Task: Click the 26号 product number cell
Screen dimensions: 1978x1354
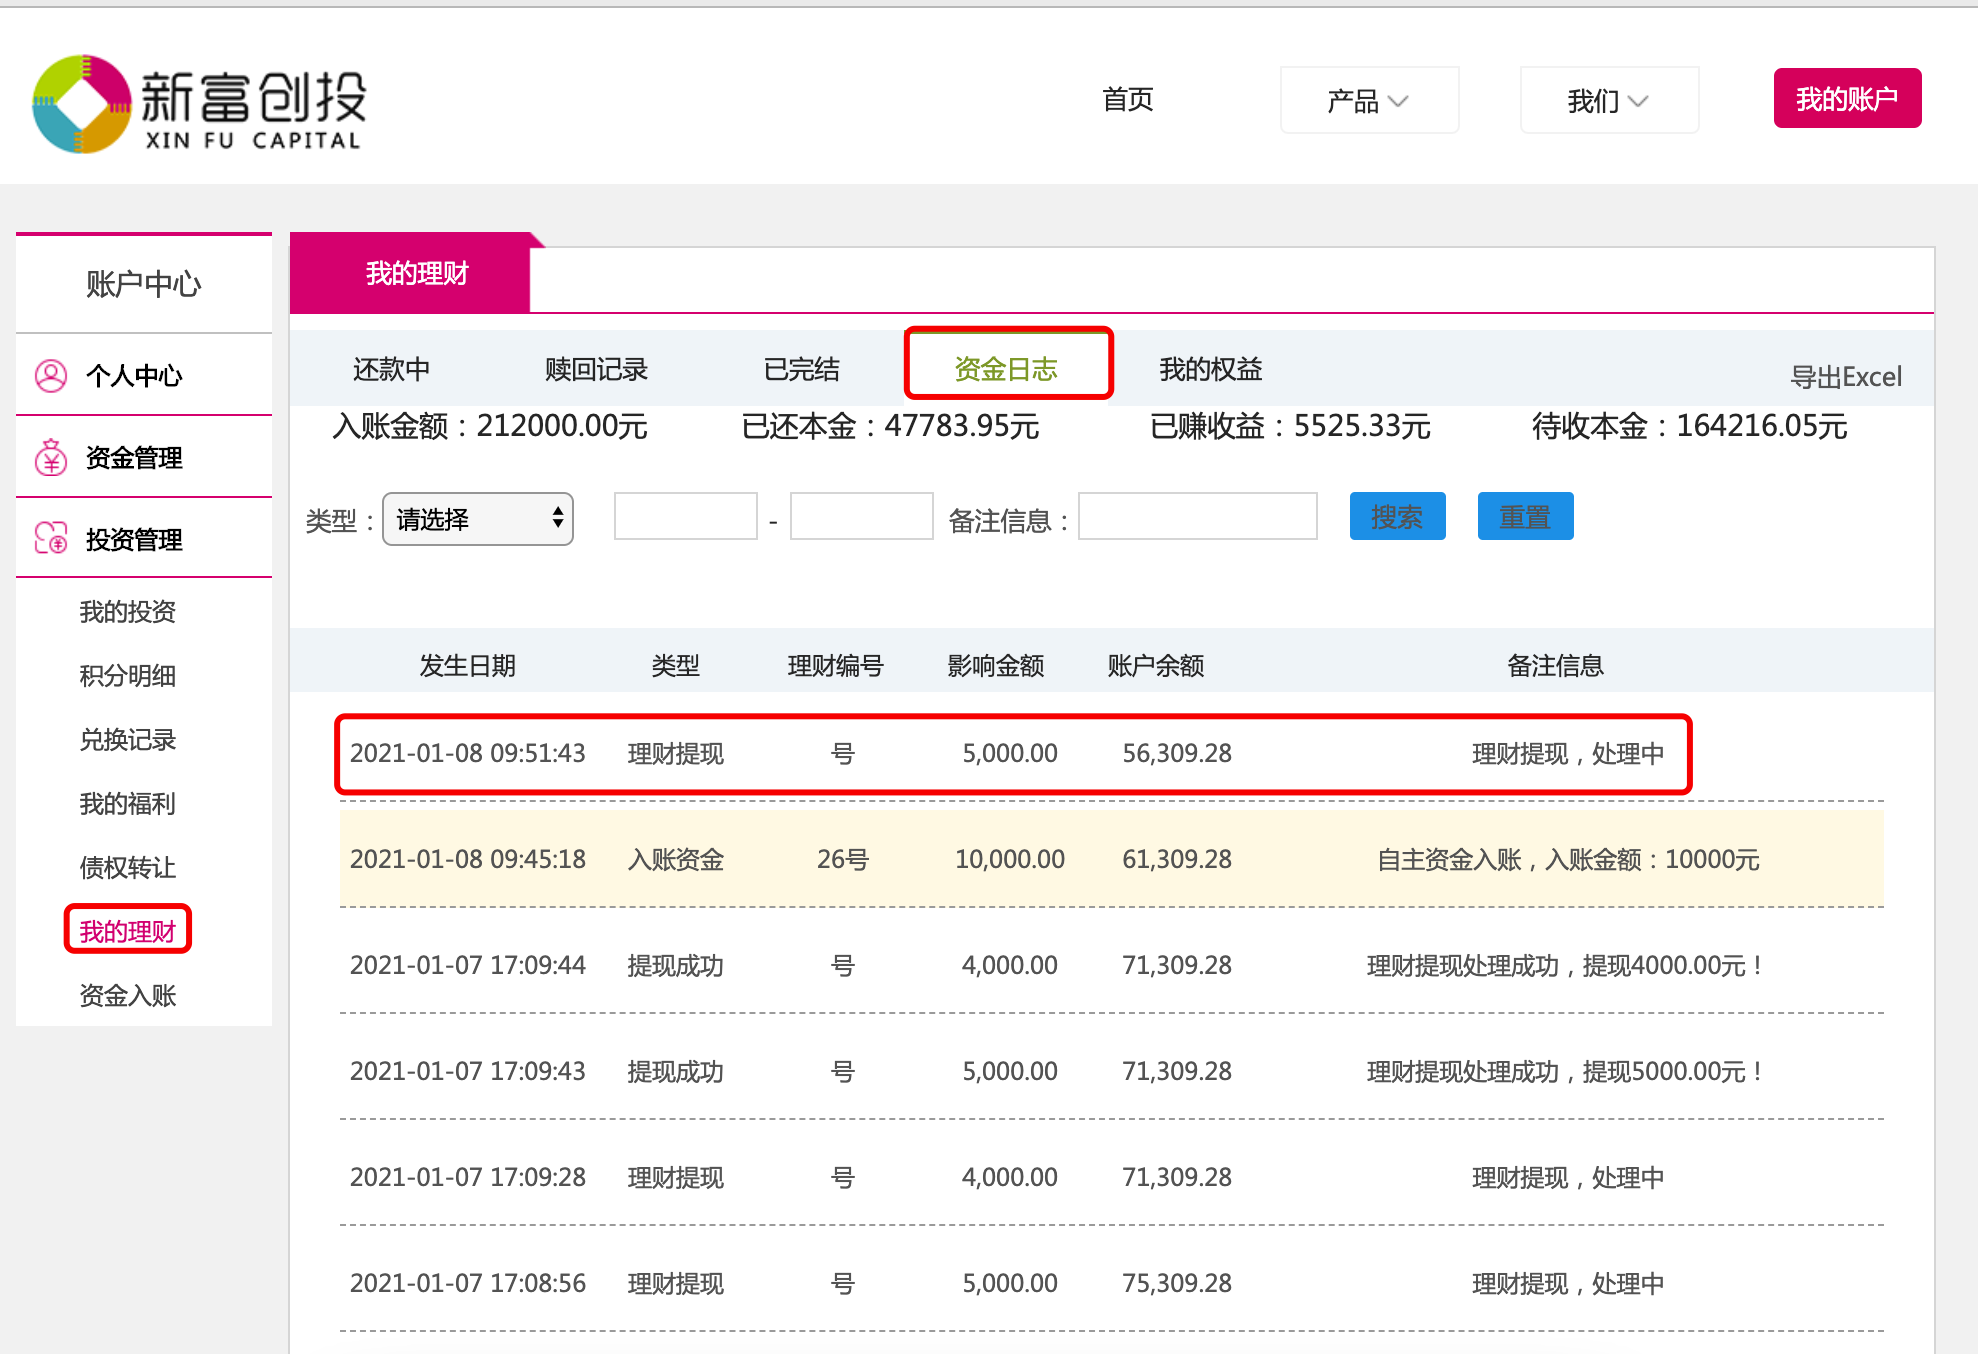Action: [x=843, y=860]
